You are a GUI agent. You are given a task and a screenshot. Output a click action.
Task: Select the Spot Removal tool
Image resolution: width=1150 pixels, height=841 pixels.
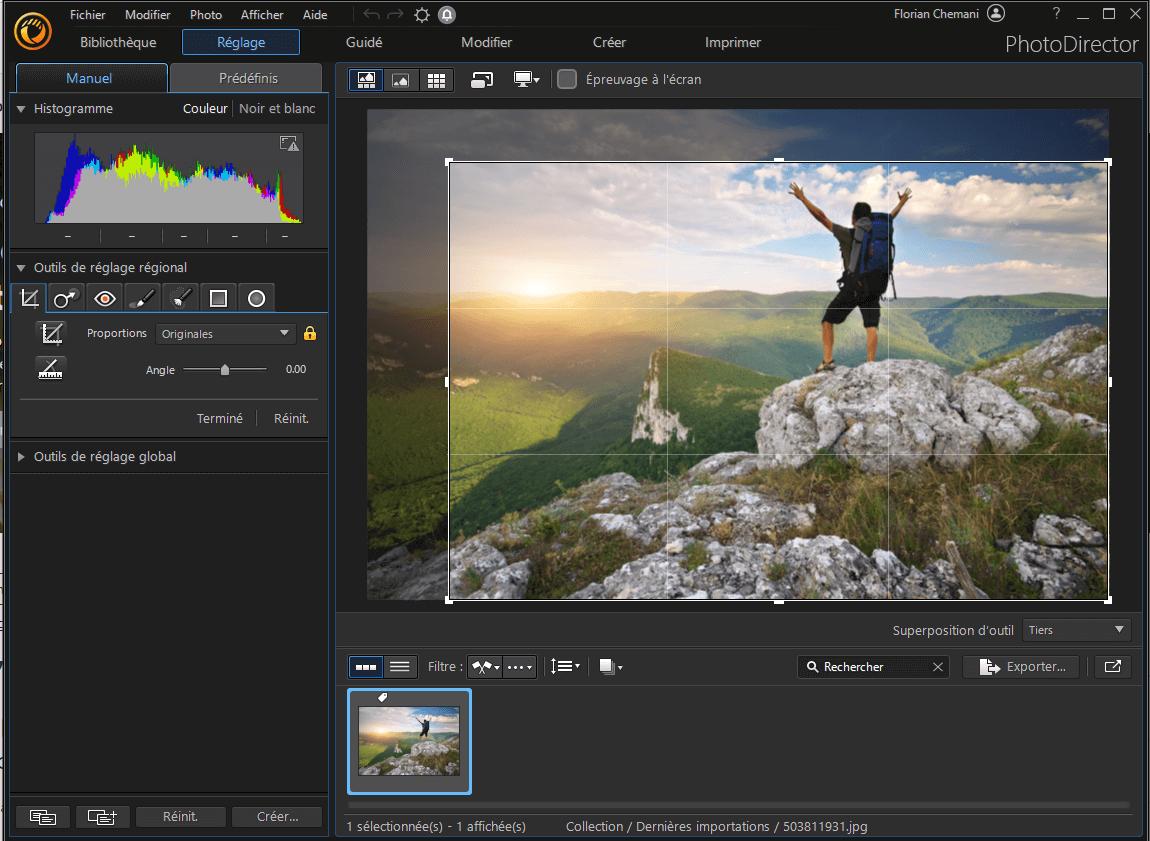[x=66, y=297]
